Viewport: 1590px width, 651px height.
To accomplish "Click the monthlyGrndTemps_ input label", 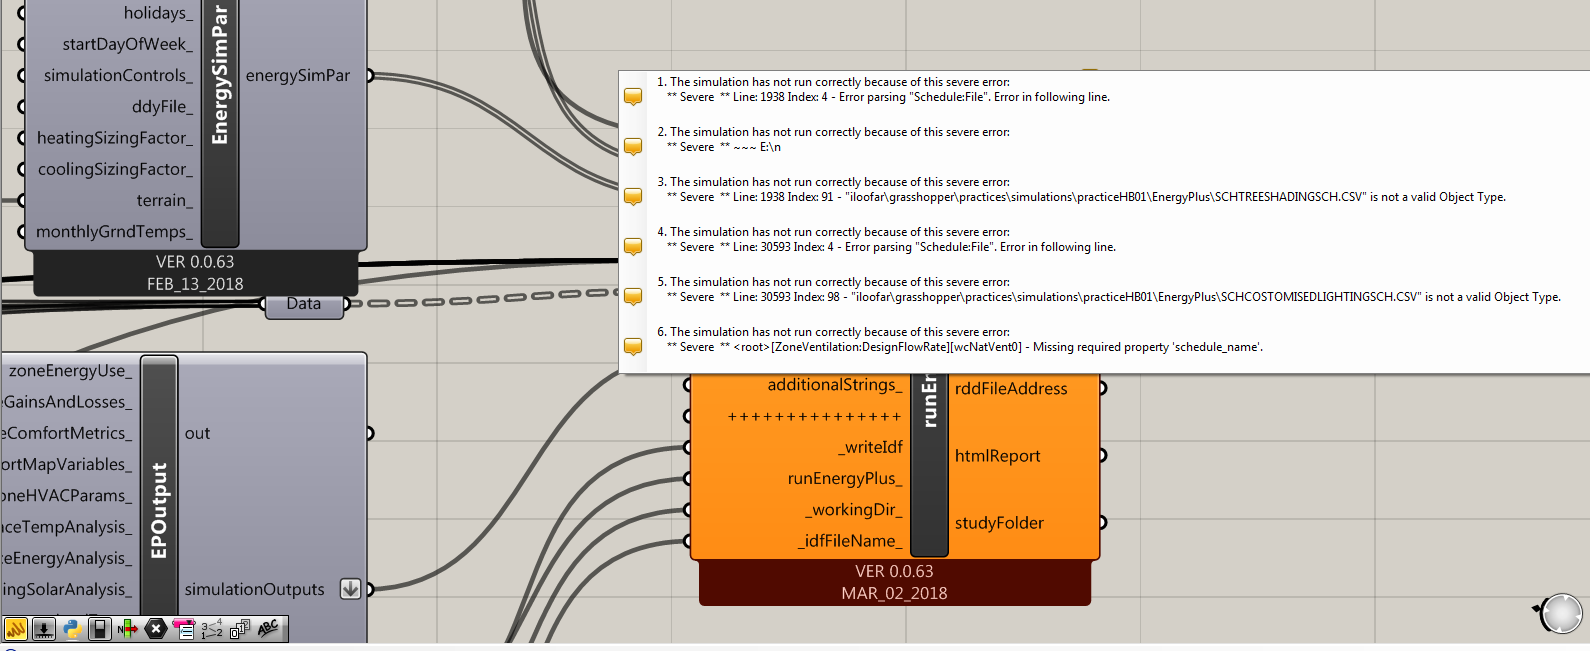I will [x=114, y=232].
